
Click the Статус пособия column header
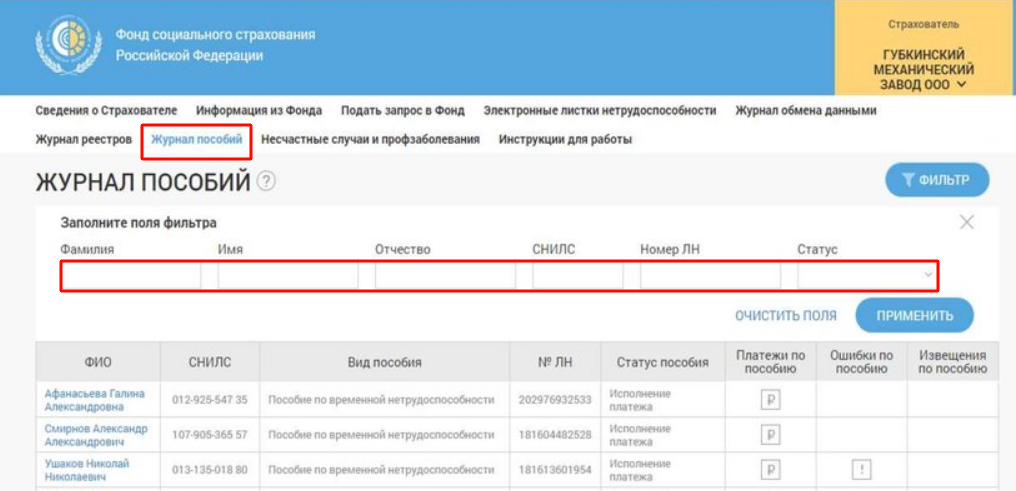(663, 362)
